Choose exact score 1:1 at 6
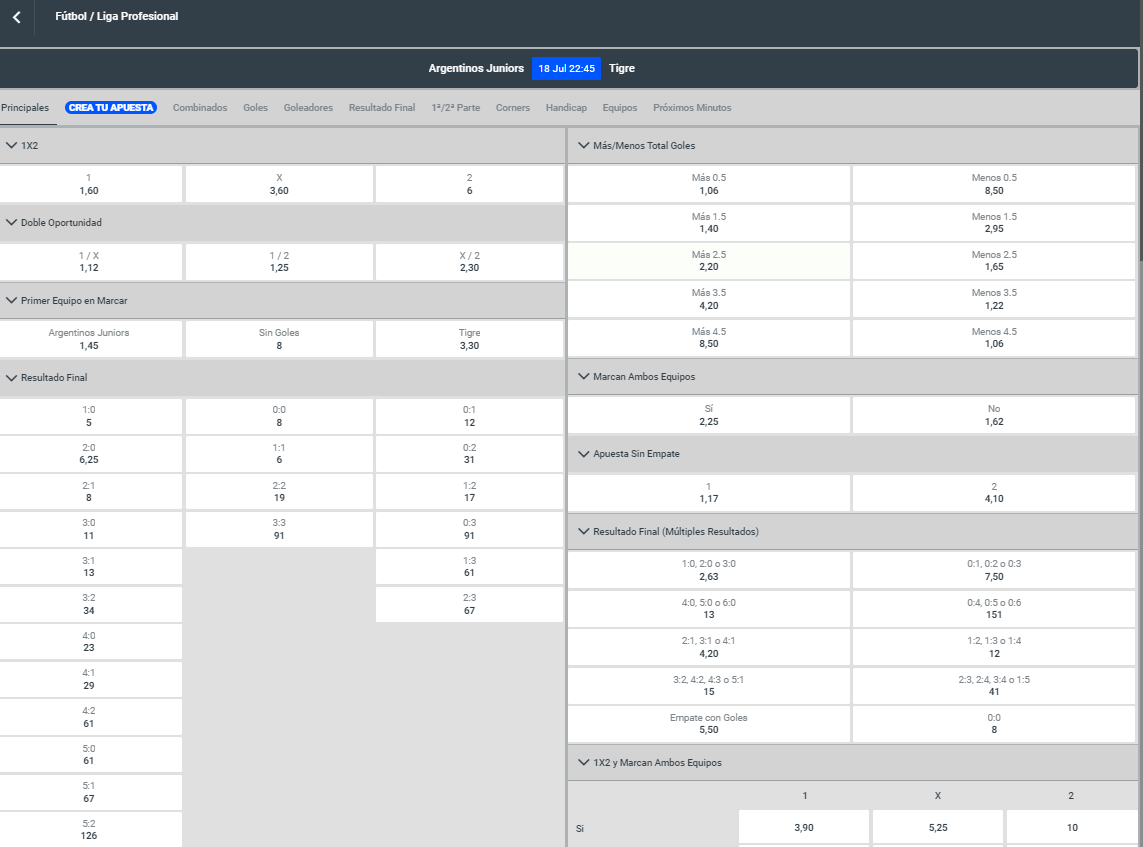The width and height of the screenshot is (1143, 847). pos(279,453)
